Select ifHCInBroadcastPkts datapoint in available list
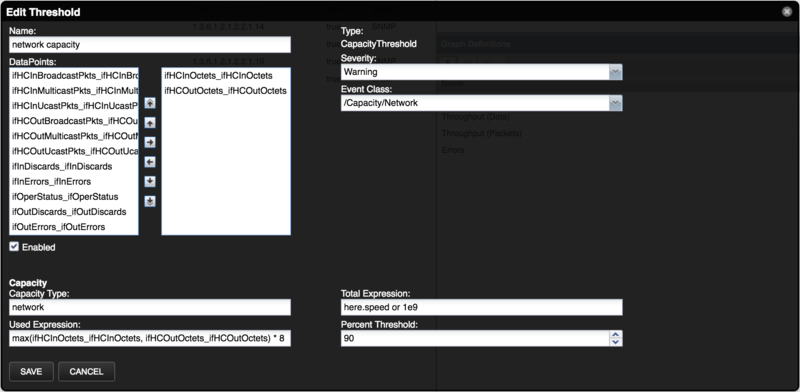 (74, 76)
